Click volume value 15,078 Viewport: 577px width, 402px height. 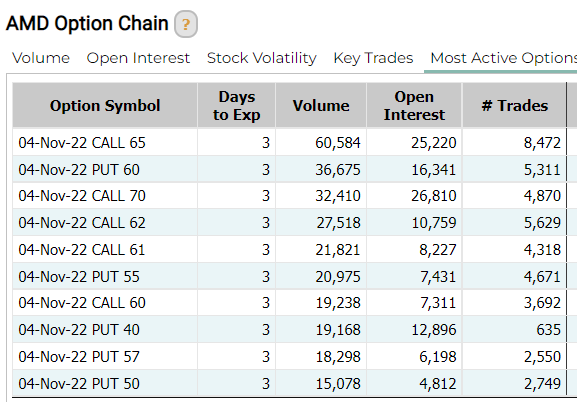click(x=338, y=384)
